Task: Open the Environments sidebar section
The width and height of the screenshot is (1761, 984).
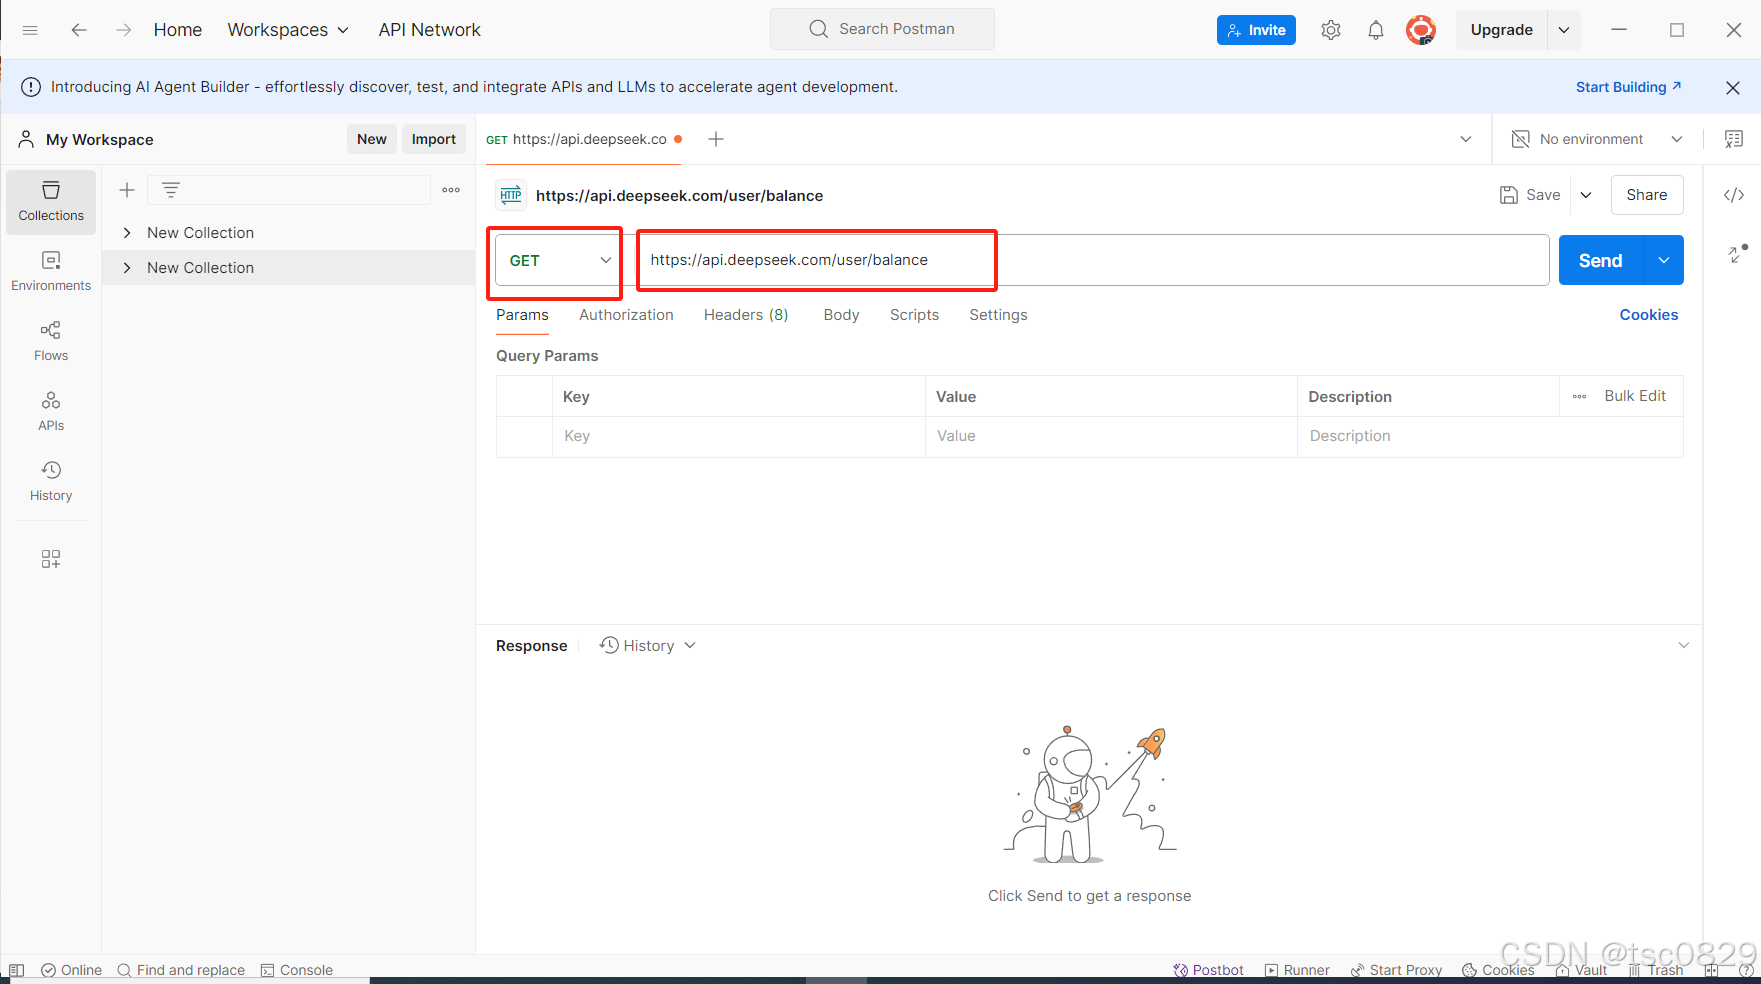Action: point(51,272)
